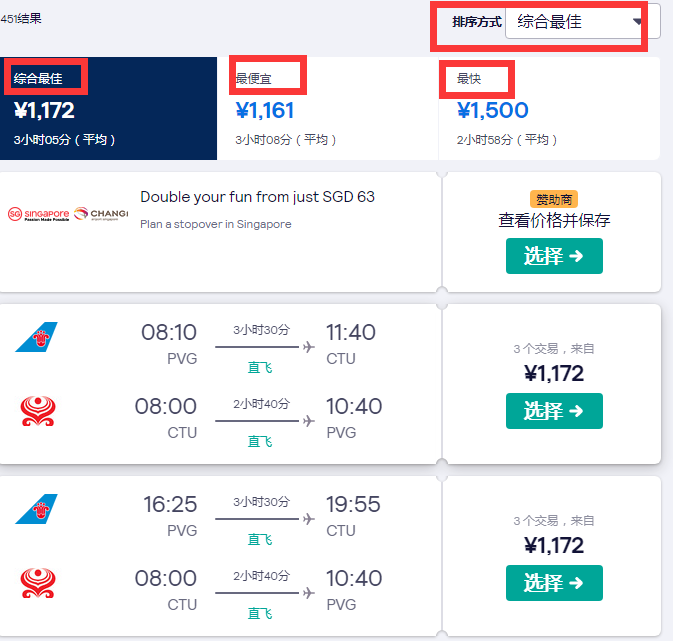Screen dimensions: 673x641
Task: Click '3 个交易，来自' above first ¥1,172
Action: [554, 349]
